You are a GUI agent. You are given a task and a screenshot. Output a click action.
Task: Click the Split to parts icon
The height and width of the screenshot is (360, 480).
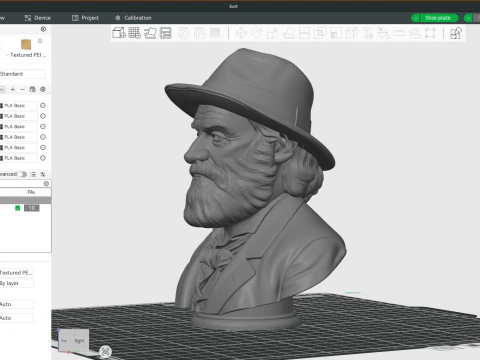pos(200,33)
